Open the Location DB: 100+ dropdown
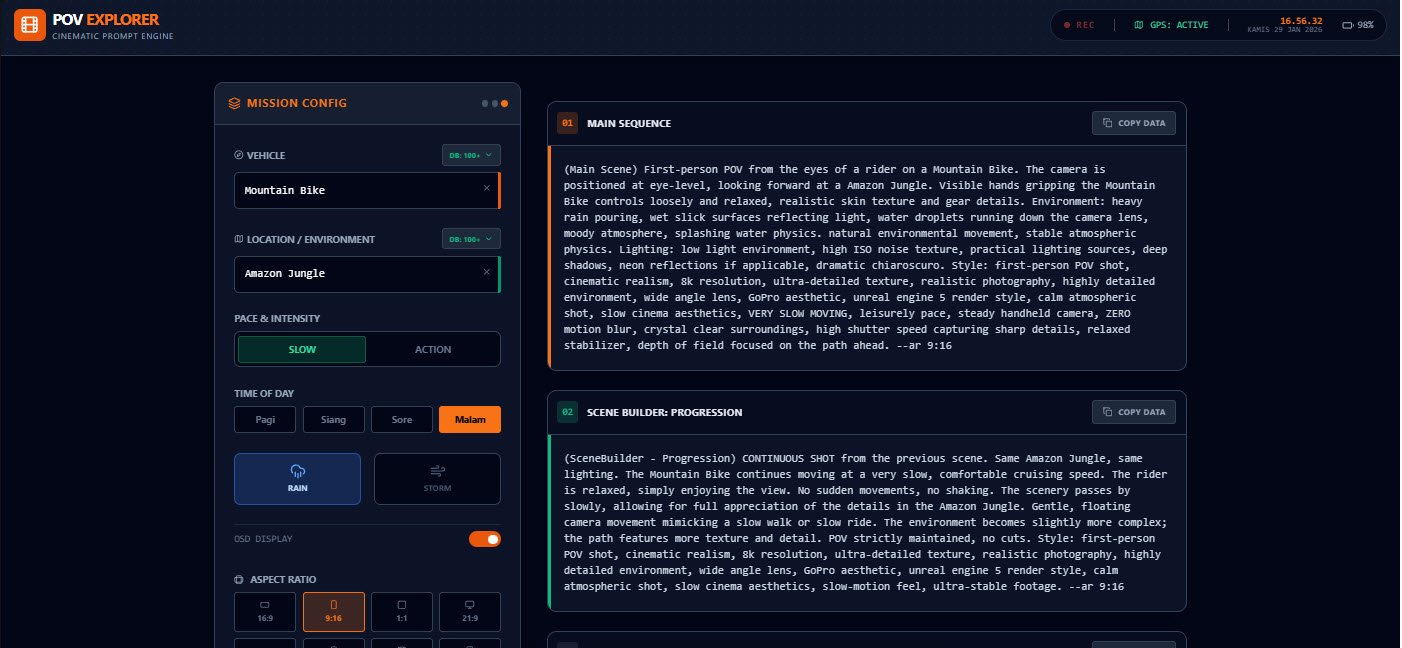The width and height of the screenshot is (1402, 648). point(472,239)
